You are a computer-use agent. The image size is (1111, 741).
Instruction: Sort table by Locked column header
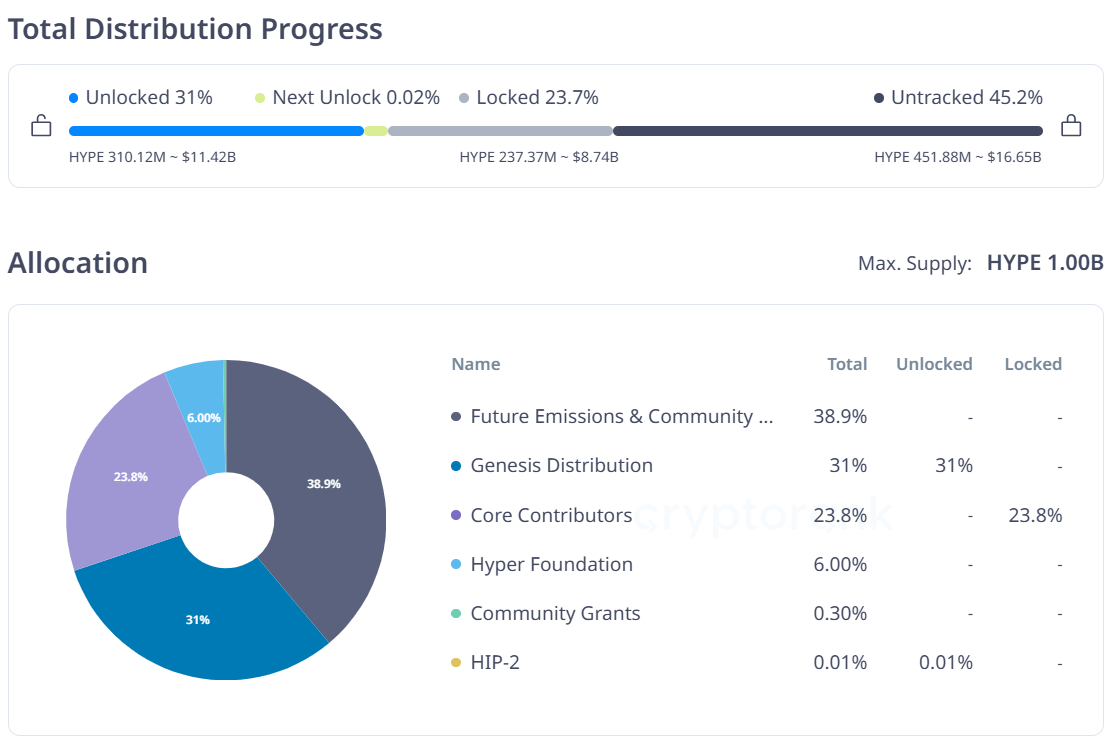1033,364
